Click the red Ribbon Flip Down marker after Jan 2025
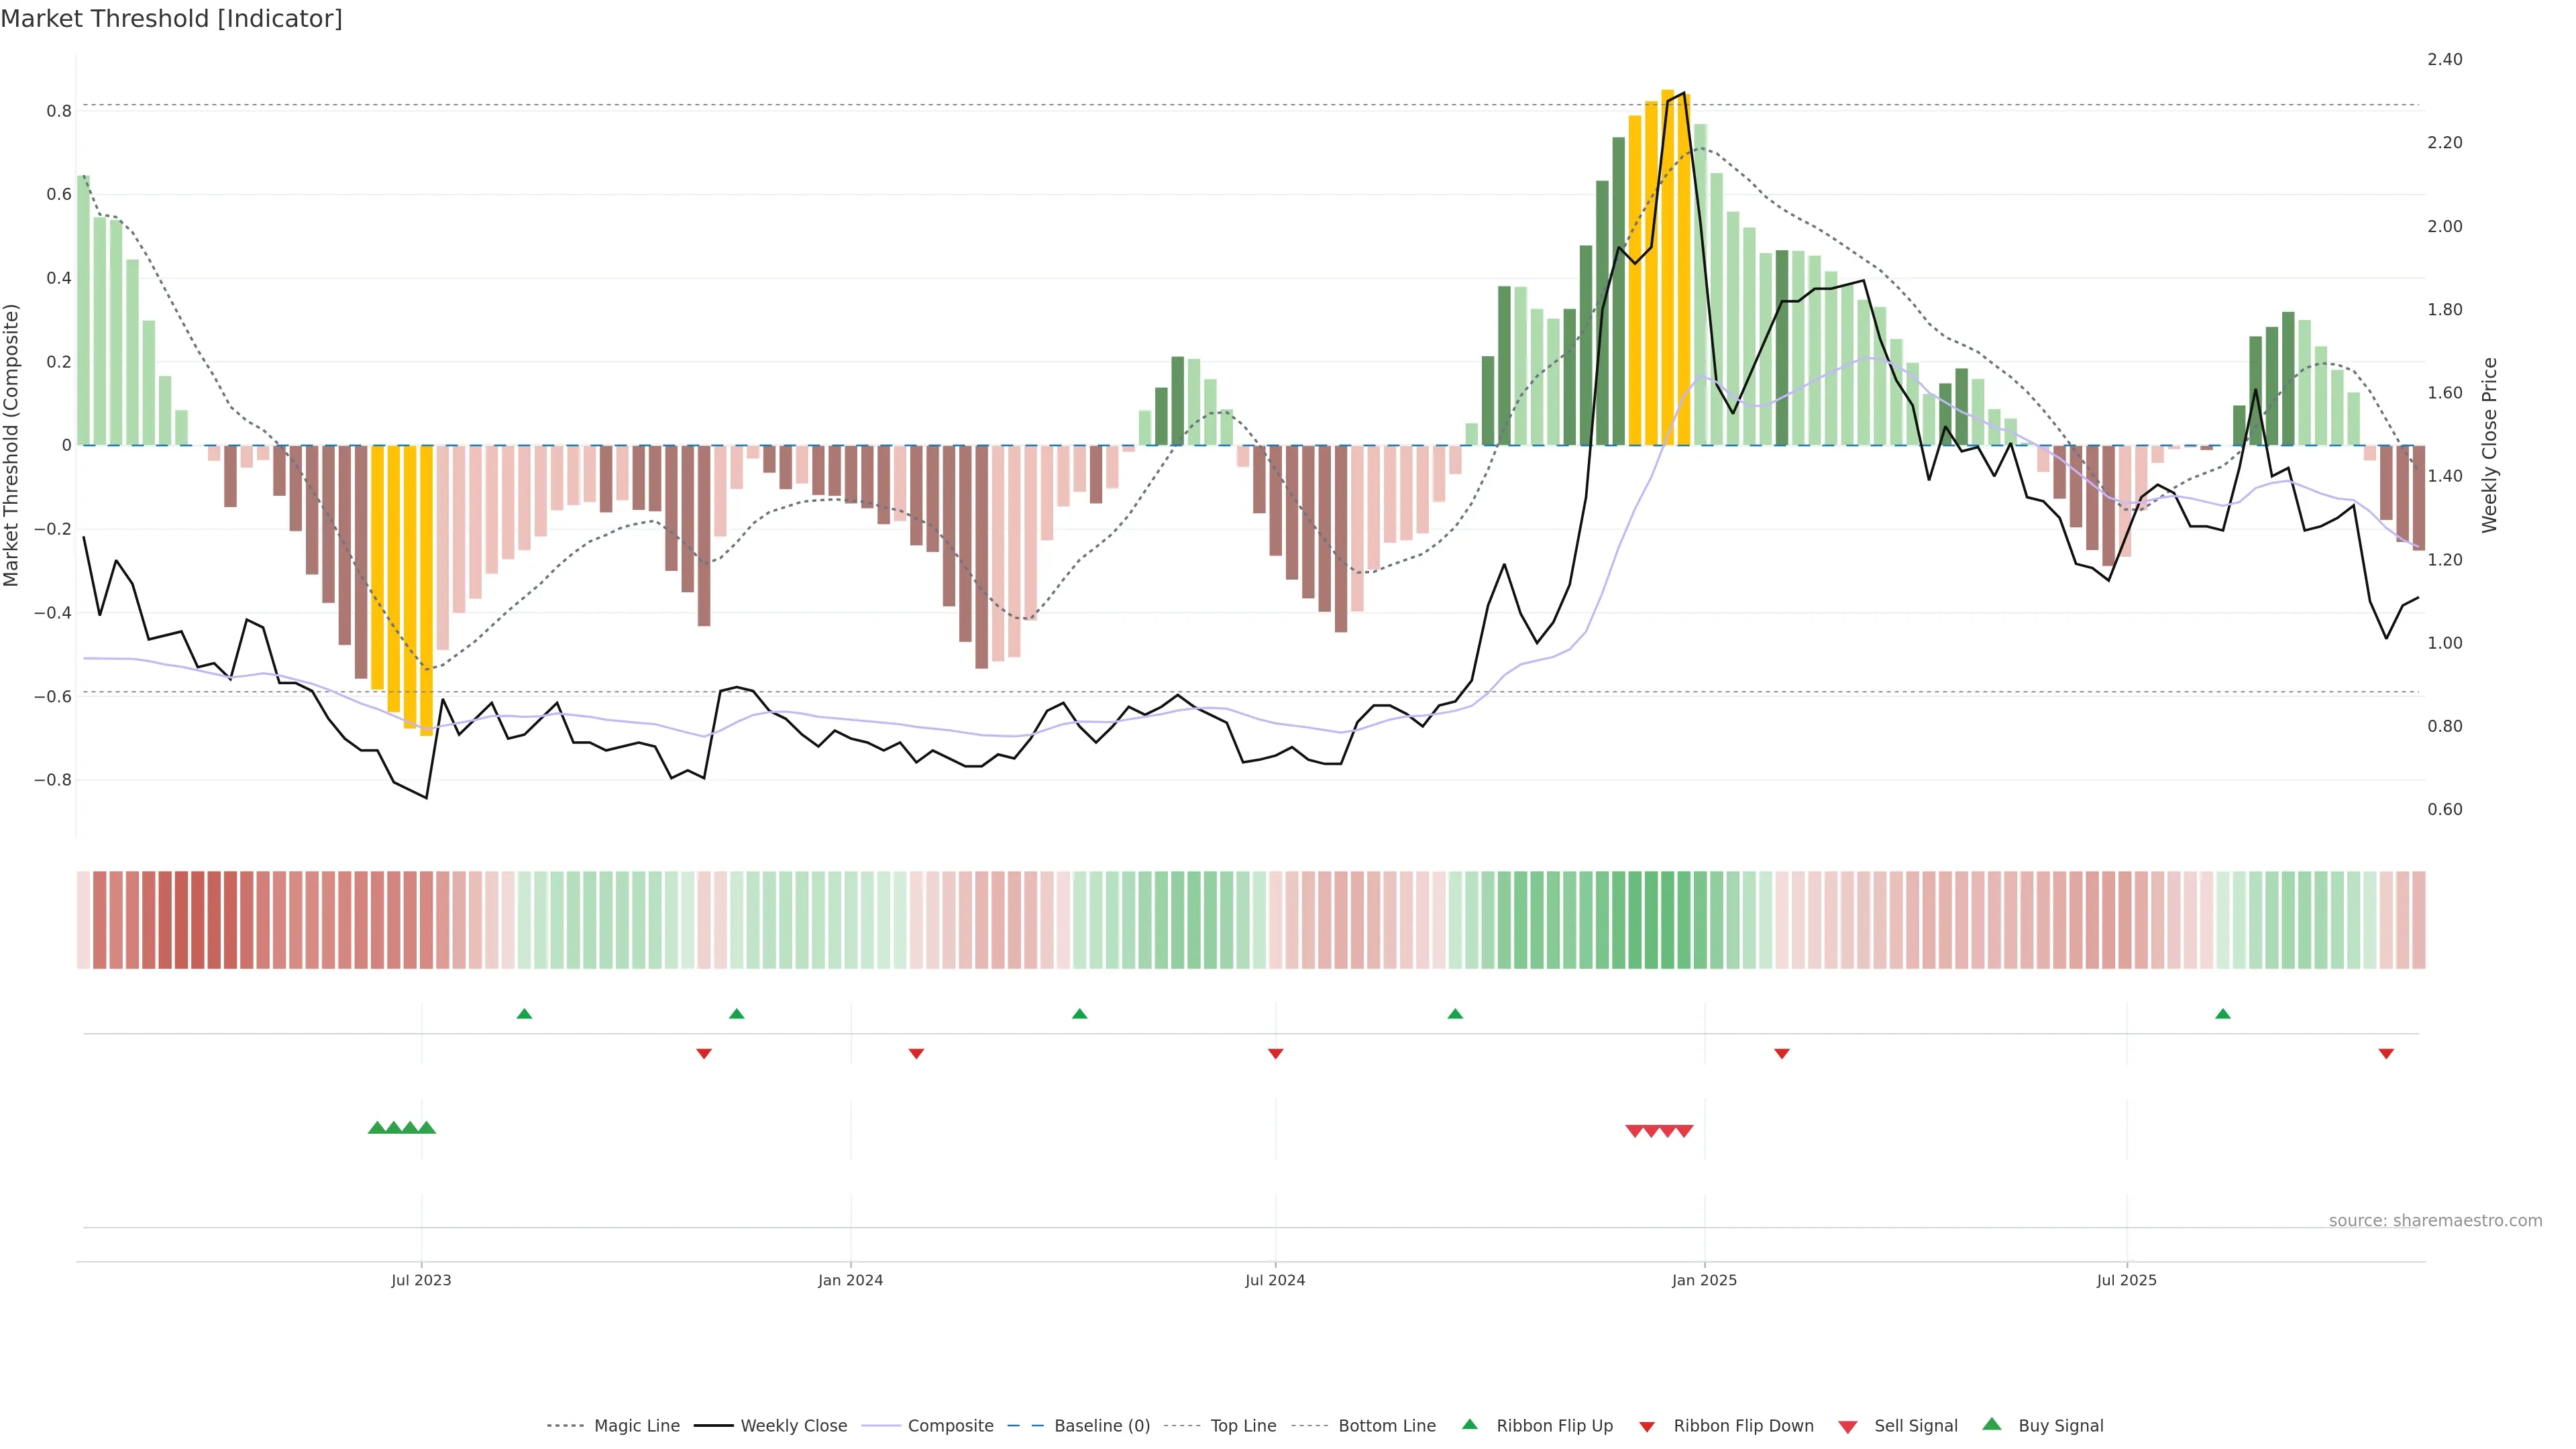Viewport: 2576px width, 1449px height. click(1781, 1054)
